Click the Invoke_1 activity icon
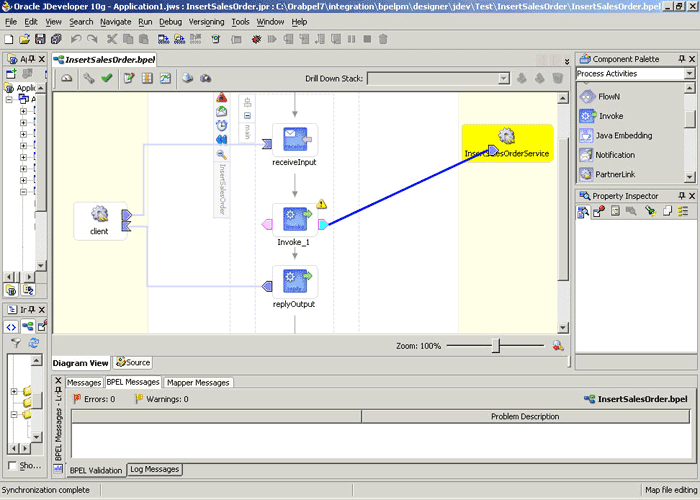The width and height of the screenshot is (700, 500). click(x=295, y=218)
